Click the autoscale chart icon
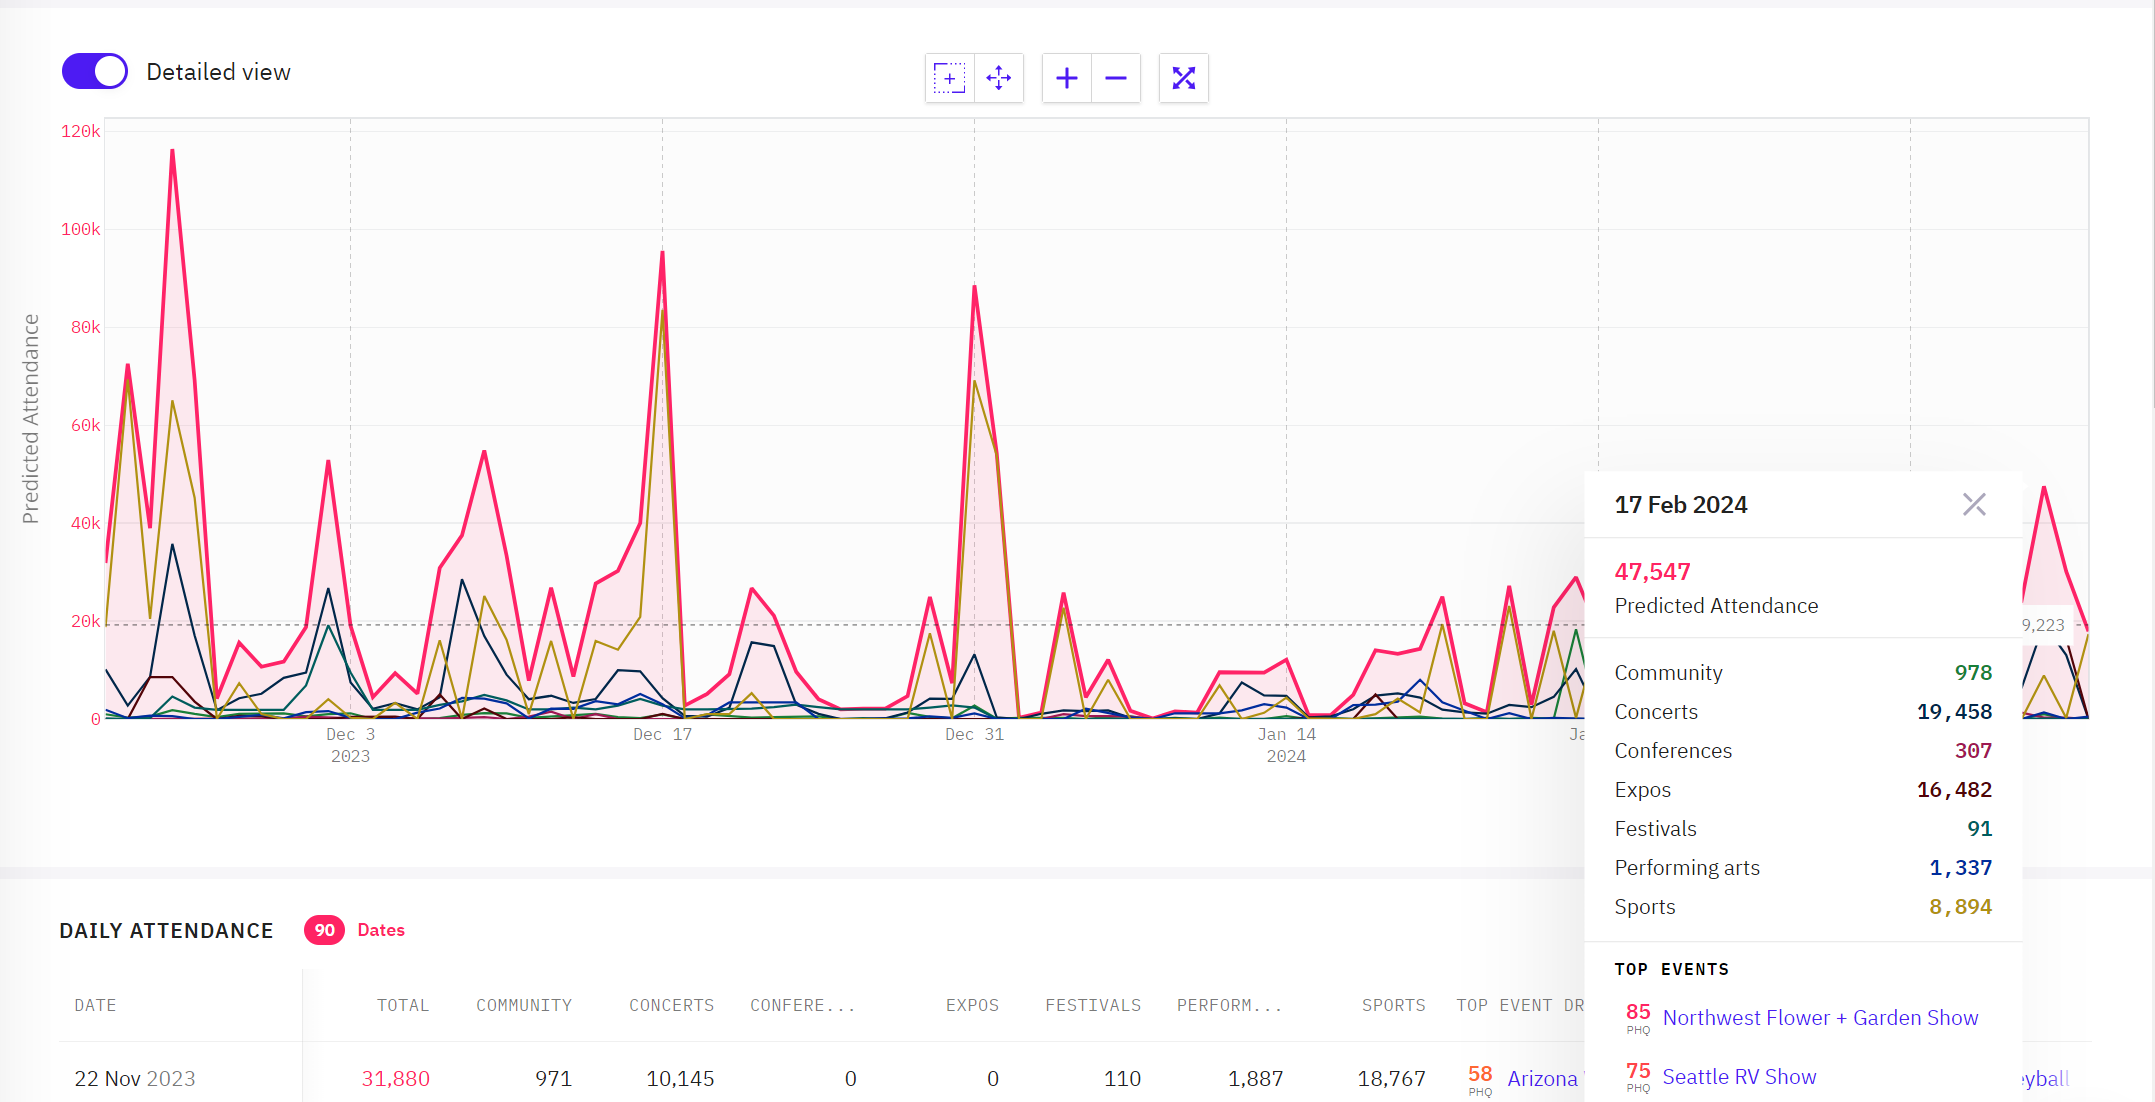 click(x=1184, y=77)
